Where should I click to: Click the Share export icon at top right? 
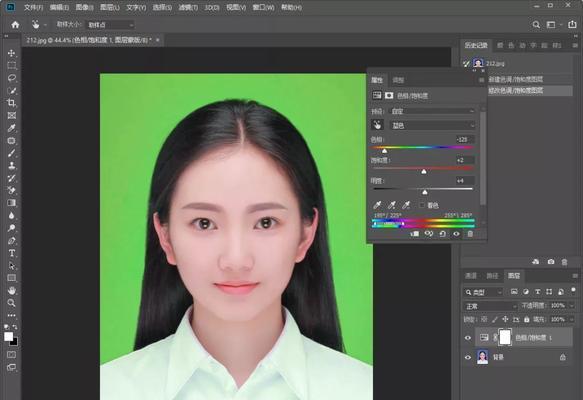(572, 25)
